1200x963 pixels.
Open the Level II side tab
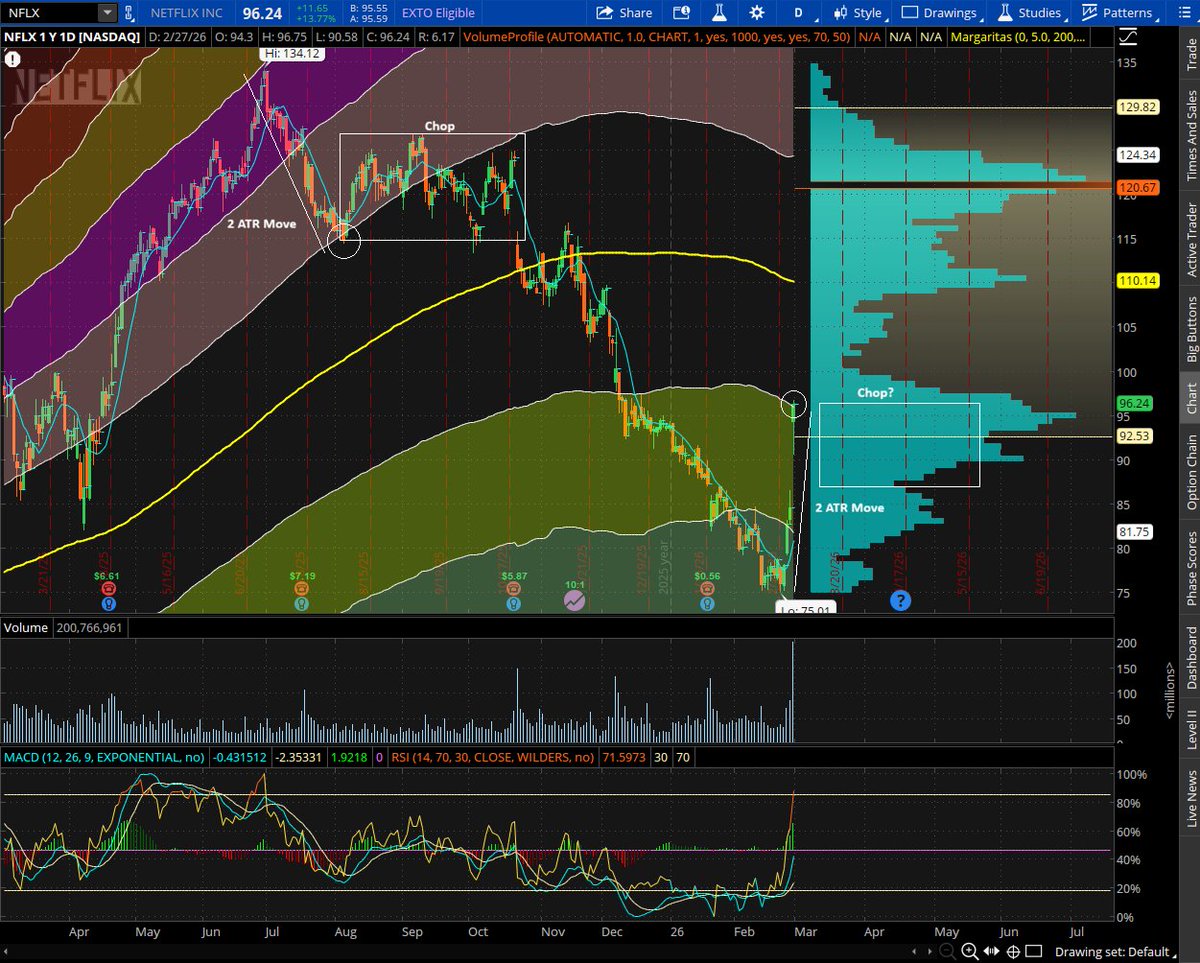pyautogui.click(x=1190, y=728)
